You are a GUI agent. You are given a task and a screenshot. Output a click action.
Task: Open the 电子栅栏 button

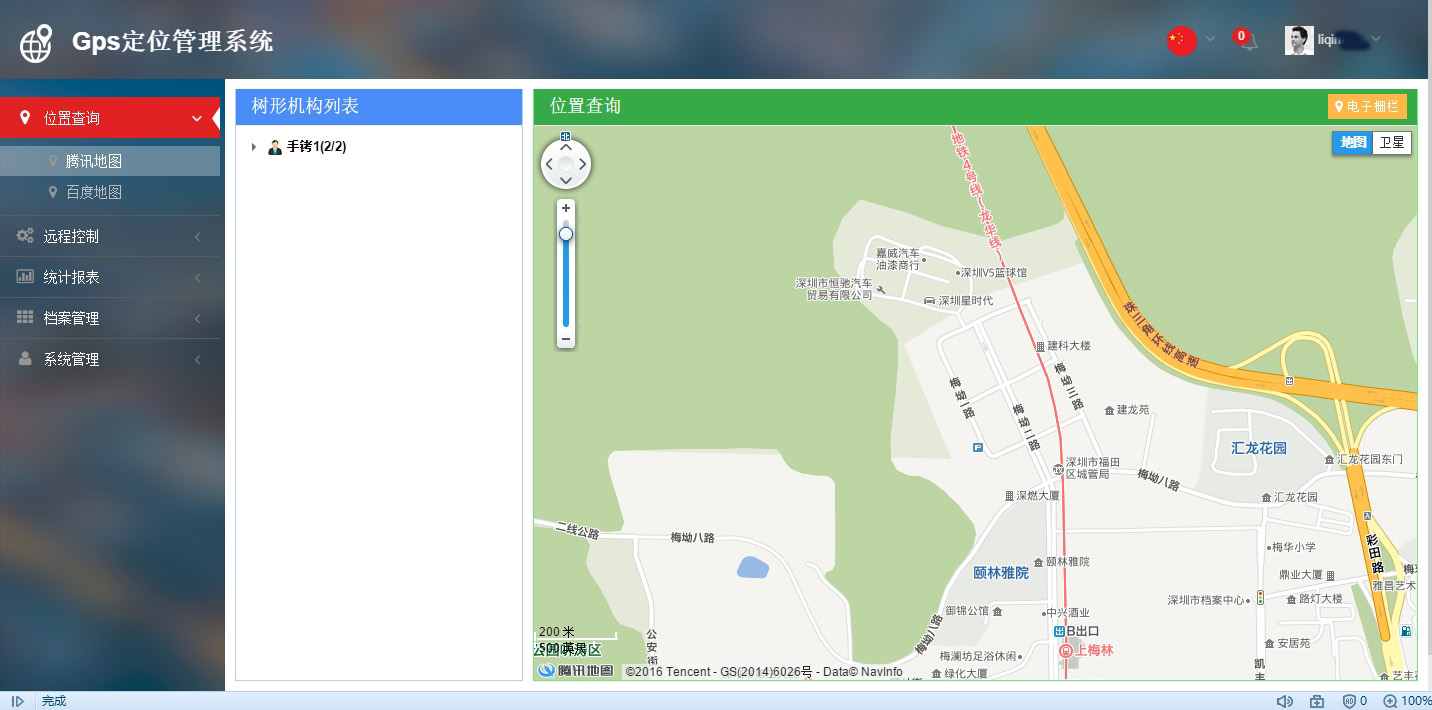pyautogui.click(x=1367, y=106)
